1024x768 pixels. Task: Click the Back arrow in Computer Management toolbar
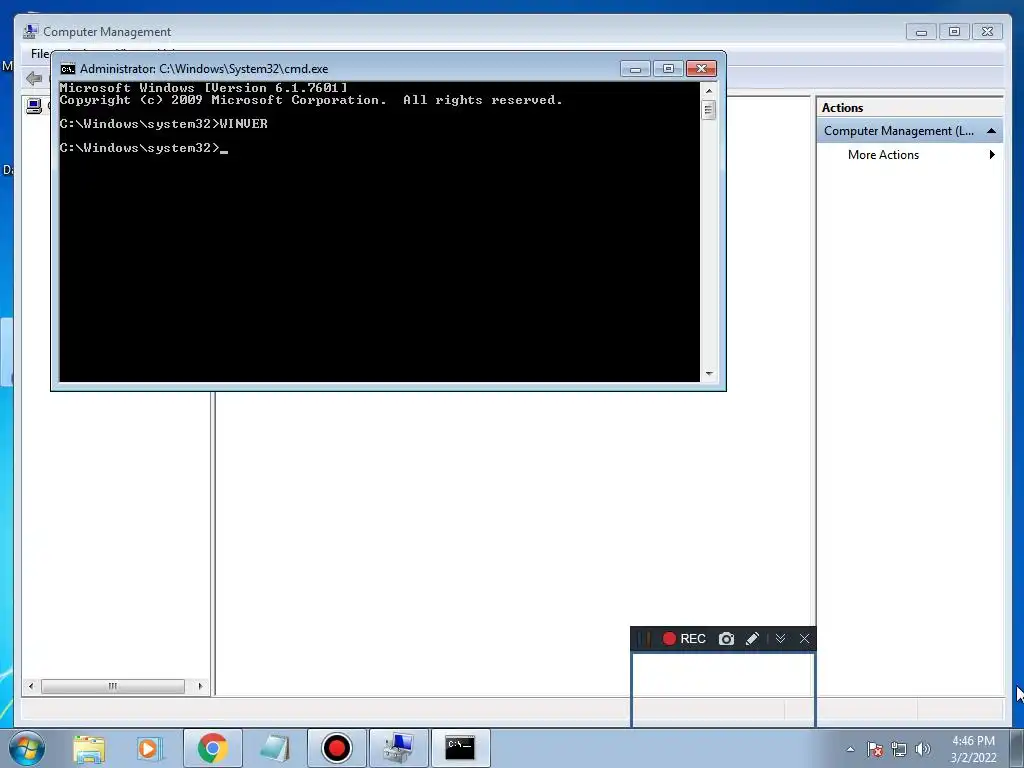point(34,79)
